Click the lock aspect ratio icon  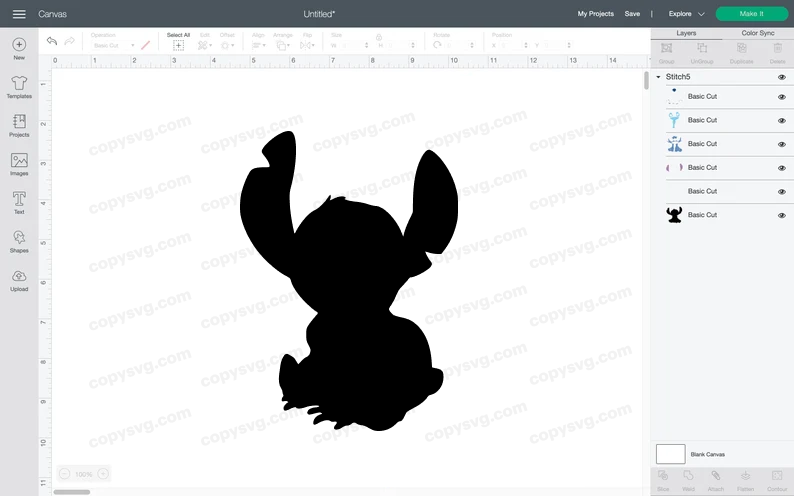379,37
